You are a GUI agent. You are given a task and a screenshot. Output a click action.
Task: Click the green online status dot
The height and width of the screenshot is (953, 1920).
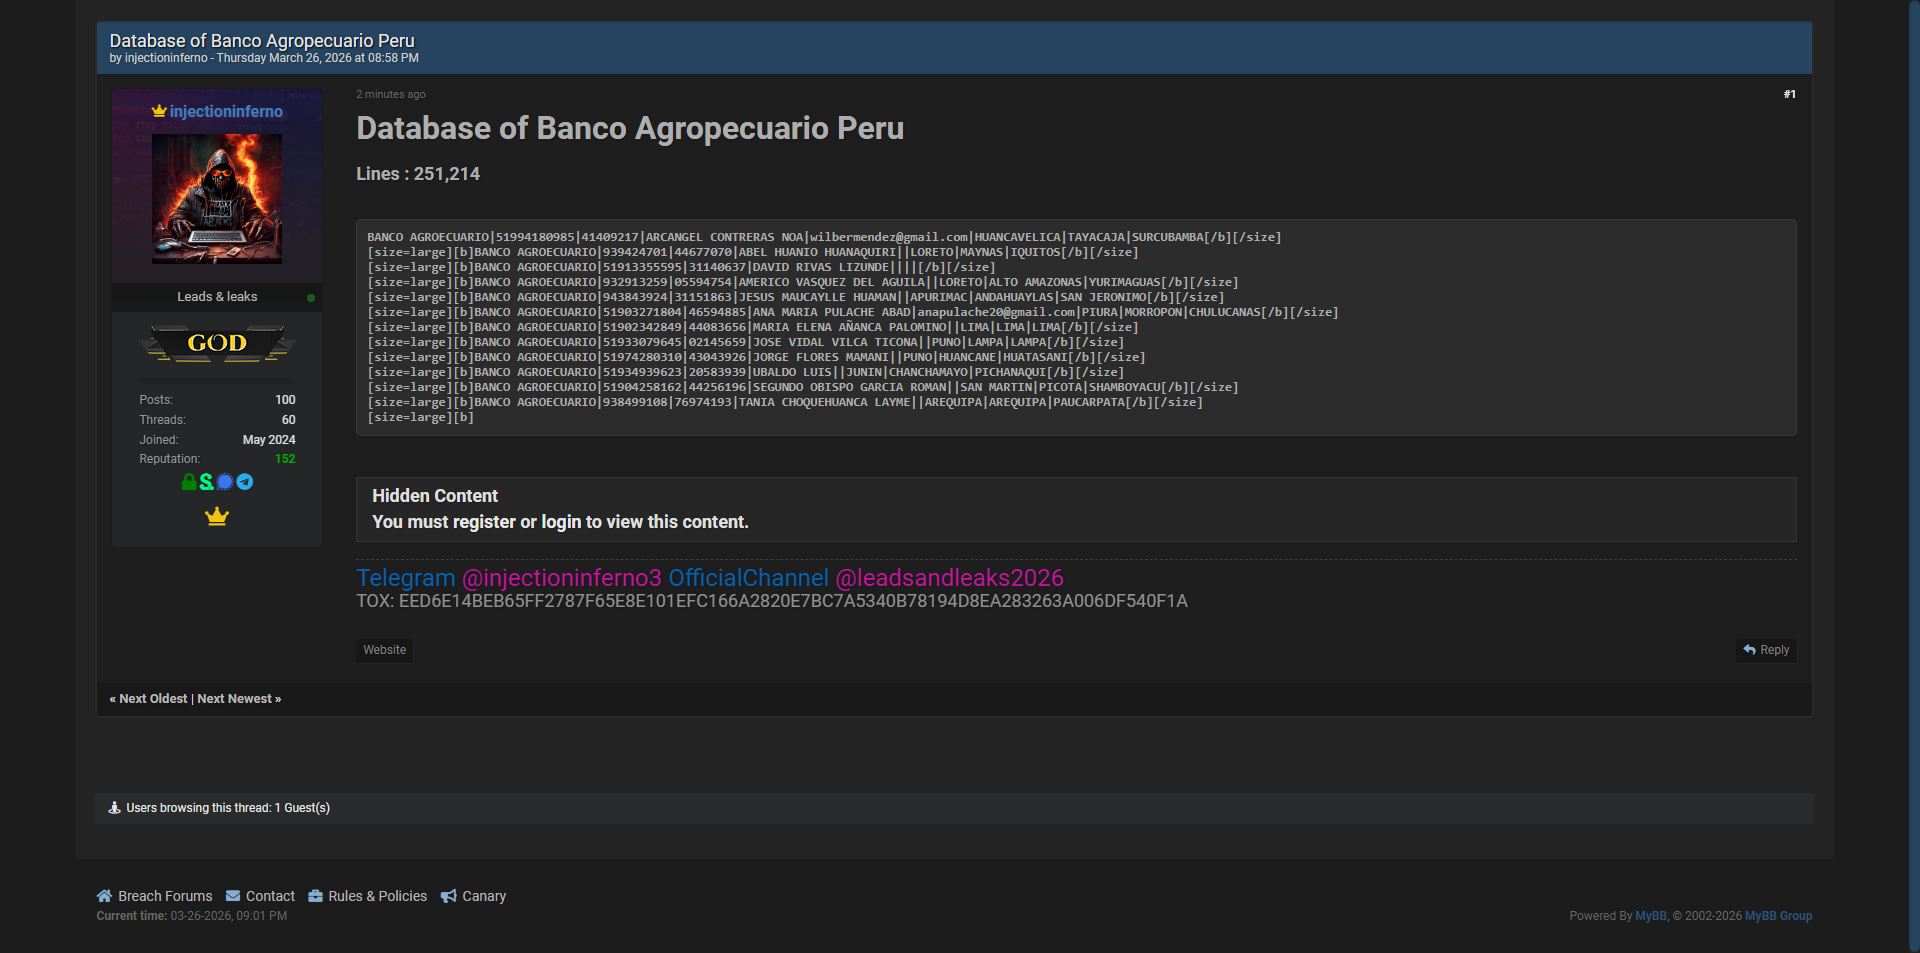click(311, 298)
